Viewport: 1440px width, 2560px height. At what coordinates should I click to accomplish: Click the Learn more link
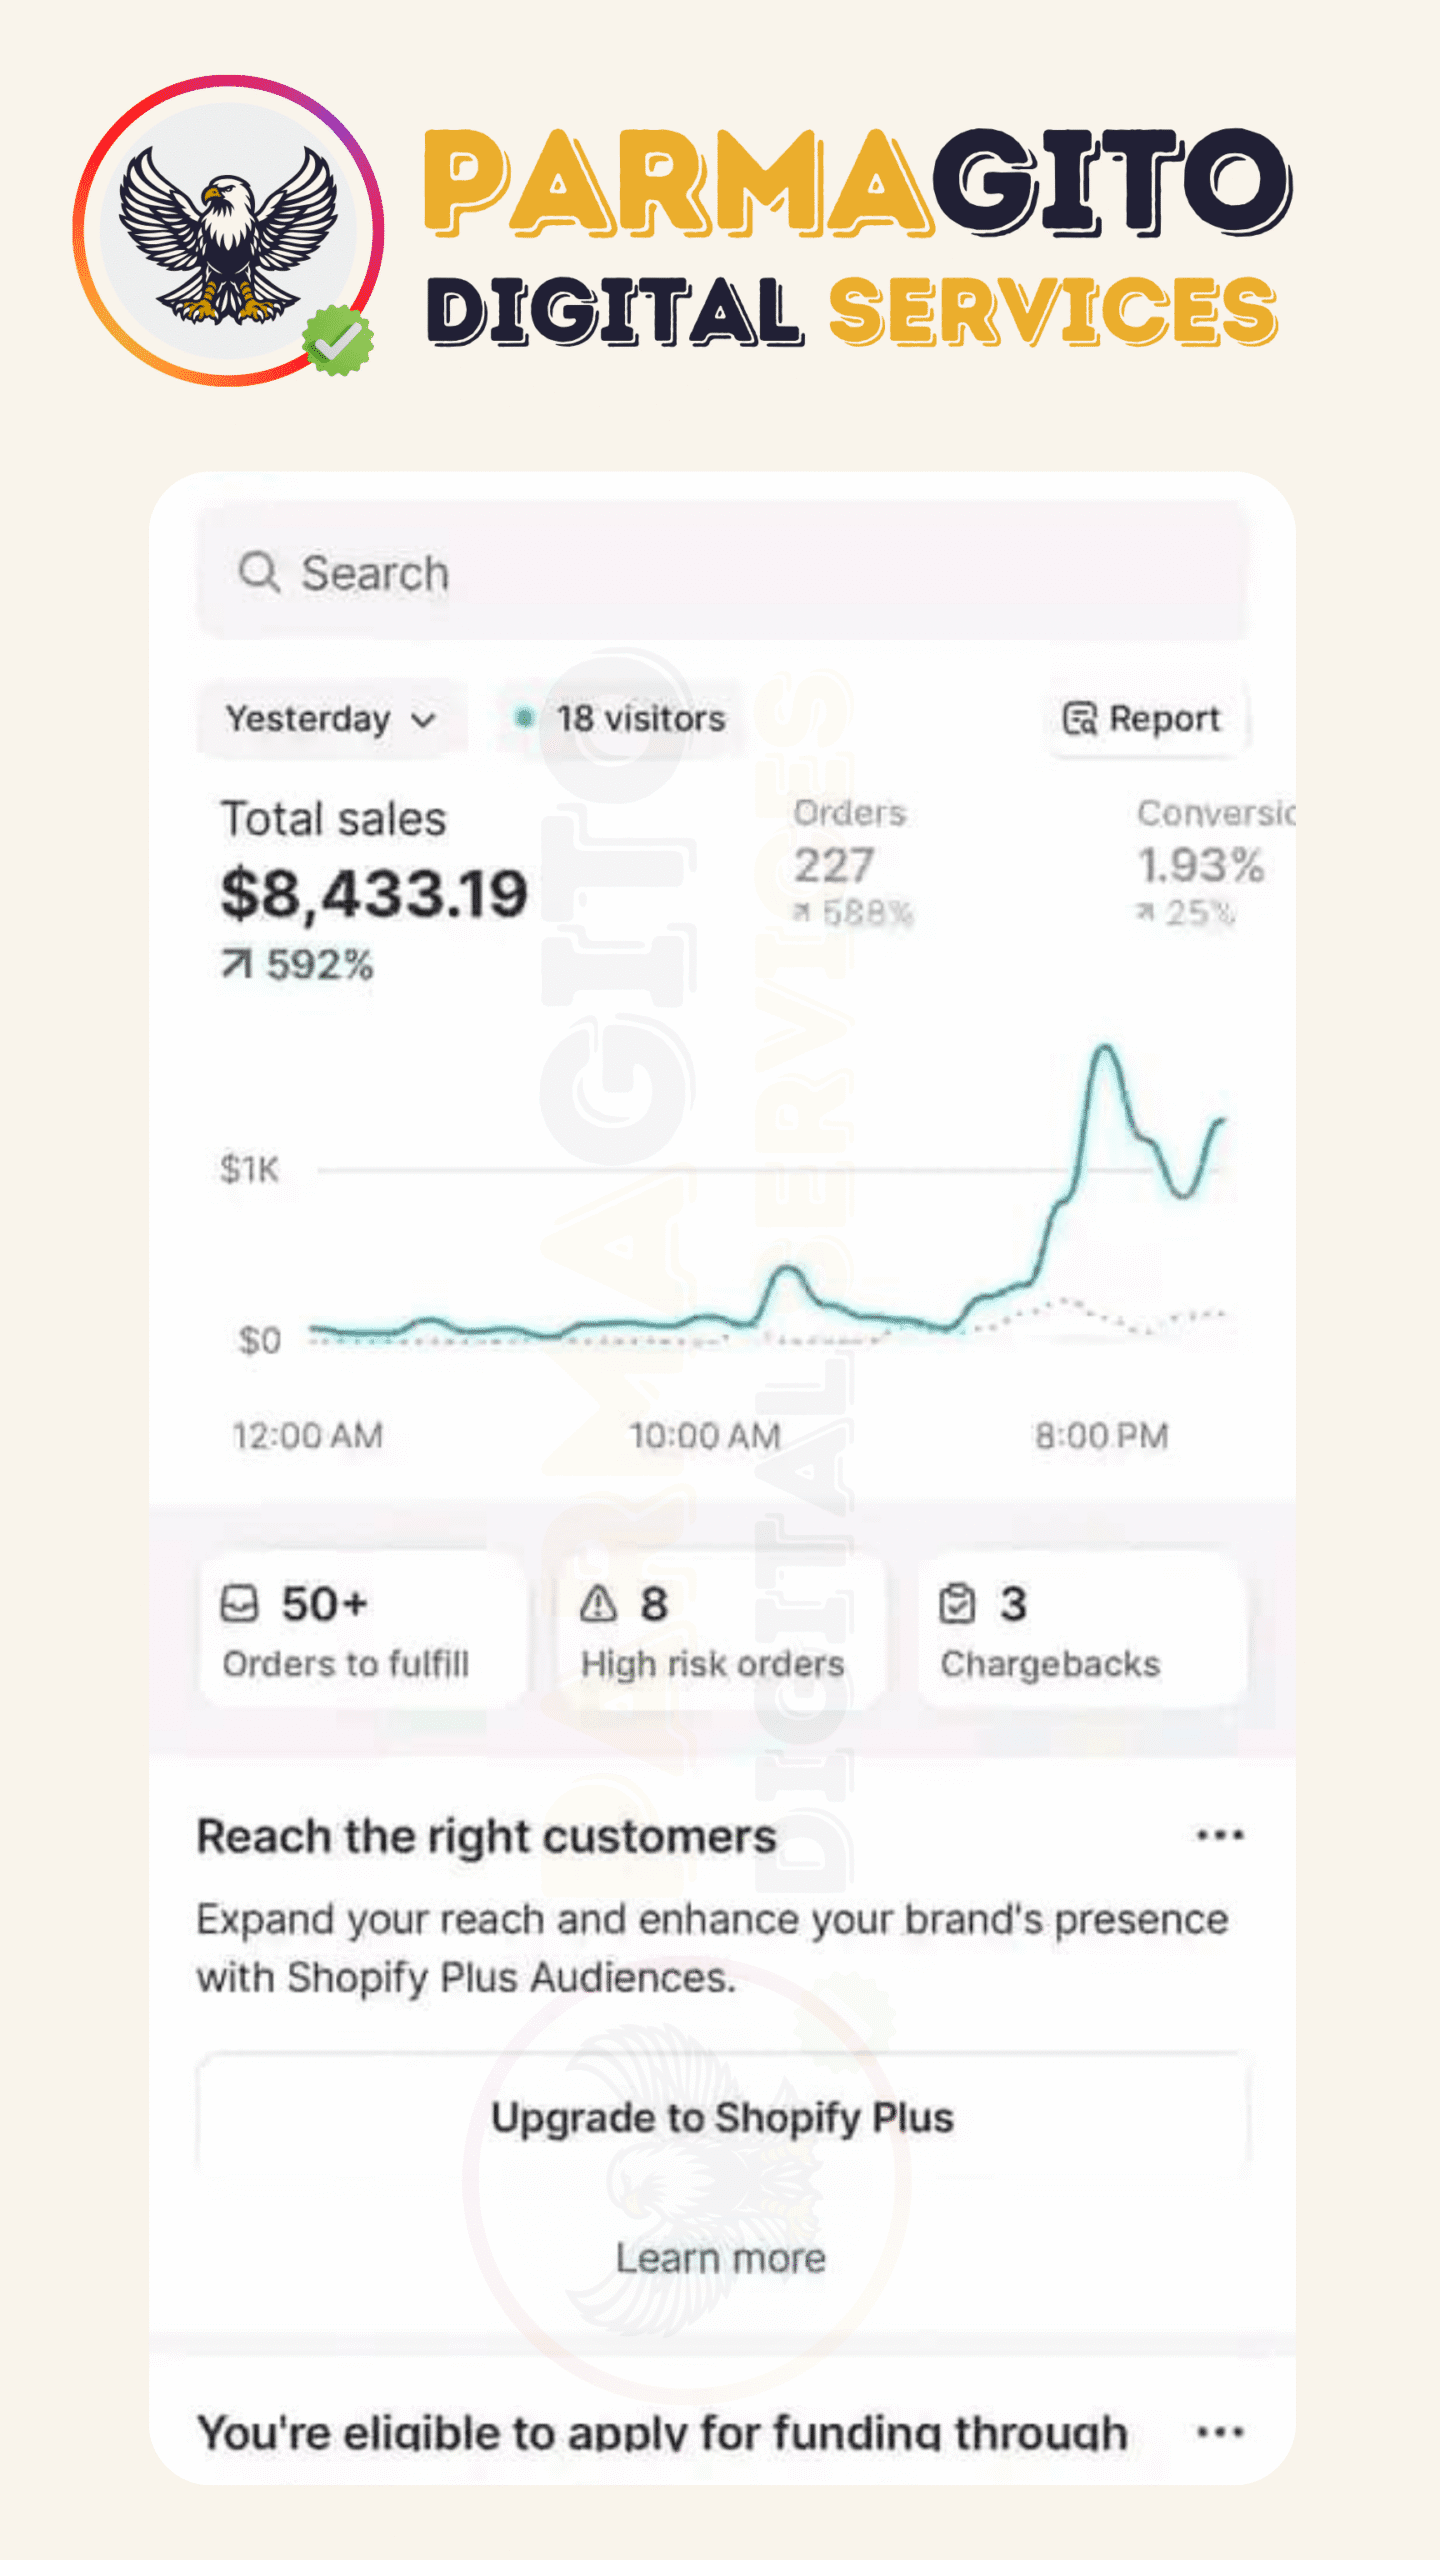pos(721,2258)
